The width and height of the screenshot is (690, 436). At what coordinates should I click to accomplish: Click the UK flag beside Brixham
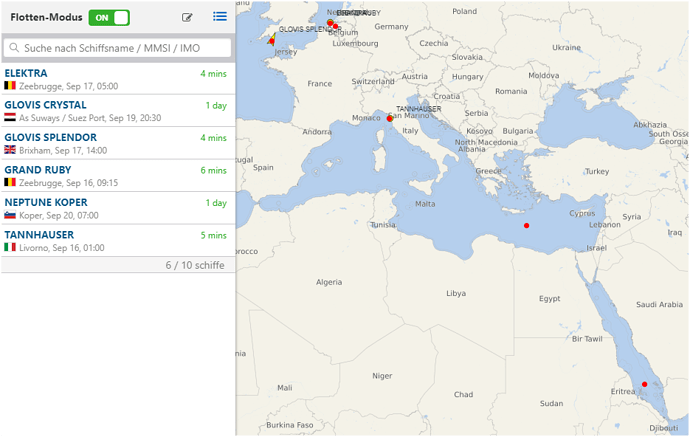[x=10, y=150]
